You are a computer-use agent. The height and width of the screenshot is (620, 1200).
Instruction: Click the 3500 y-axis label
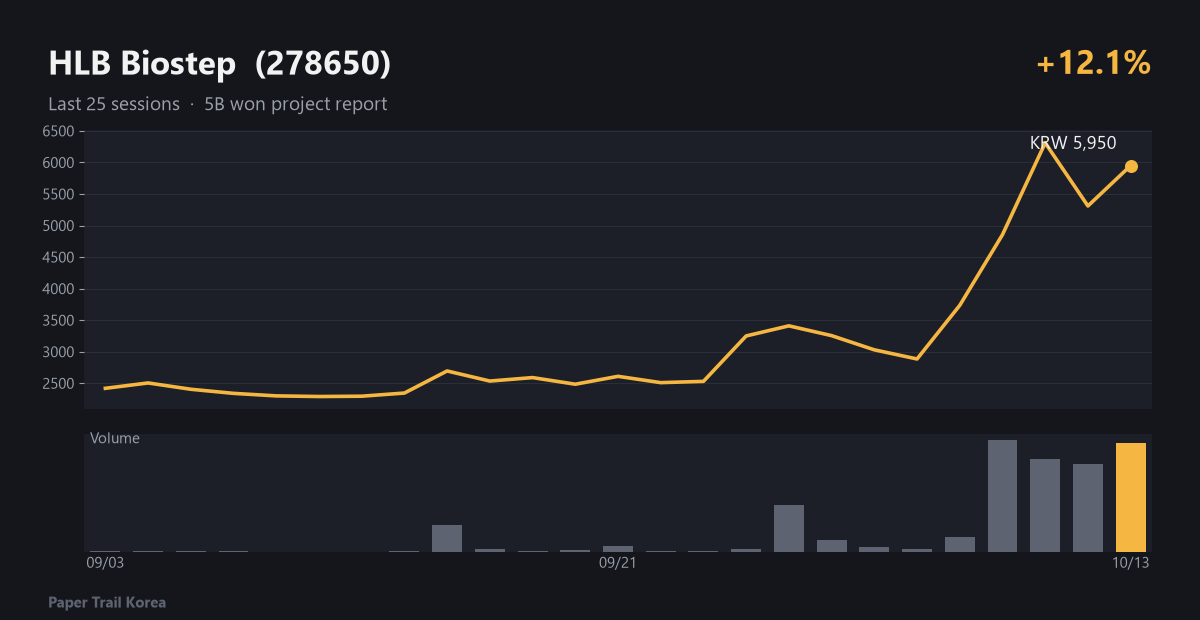(59, 321)
